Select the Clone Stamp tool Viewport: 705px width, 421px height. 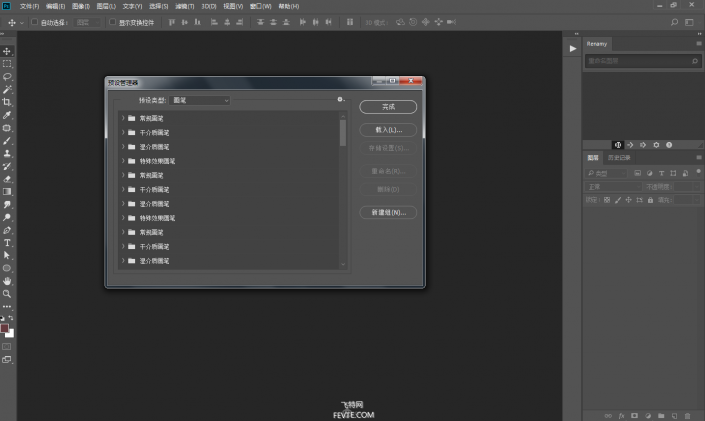7,153
